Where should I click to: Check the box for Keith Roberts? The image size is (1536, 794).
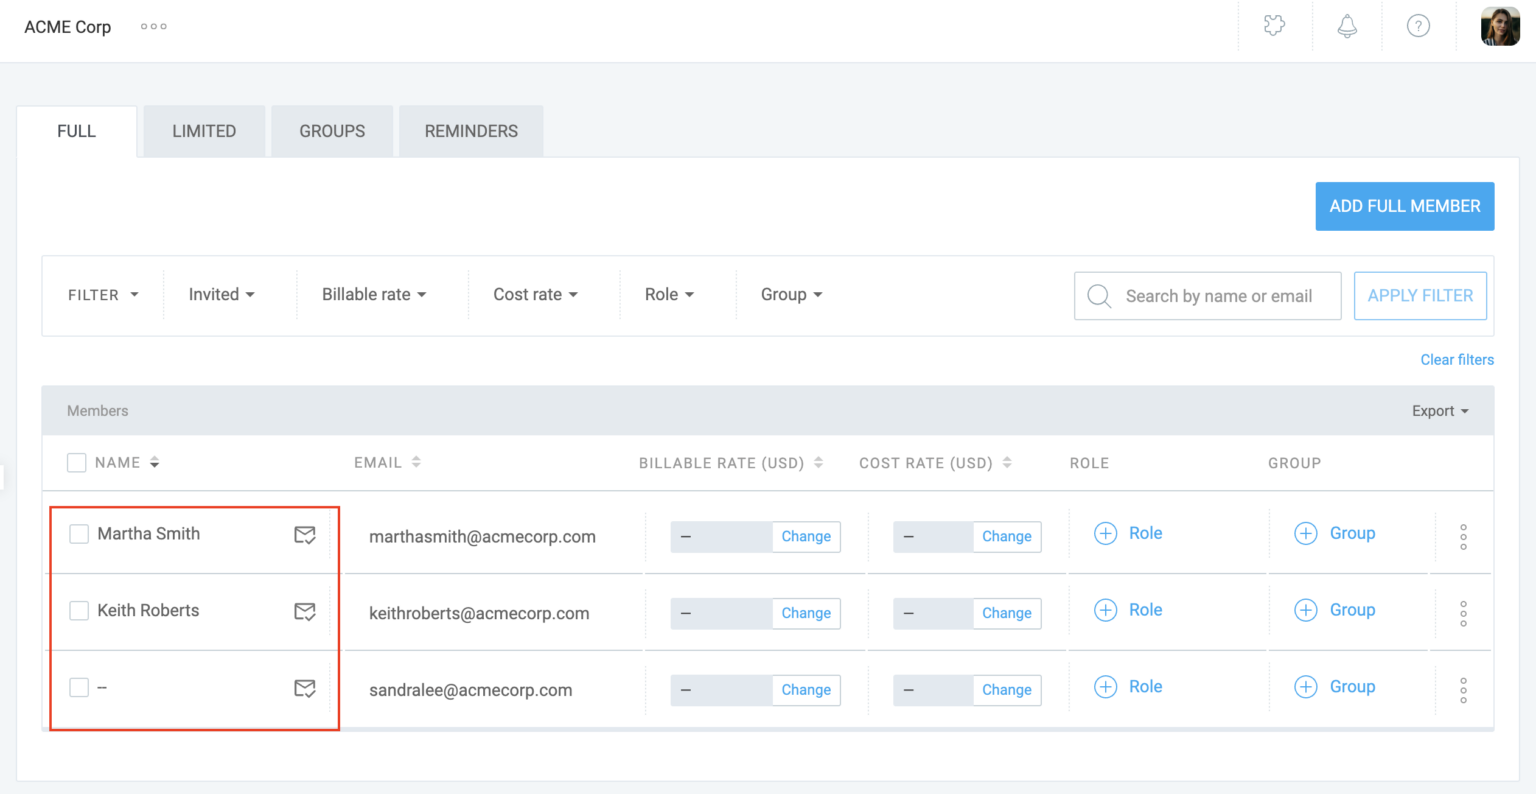(x=79, y=610)
